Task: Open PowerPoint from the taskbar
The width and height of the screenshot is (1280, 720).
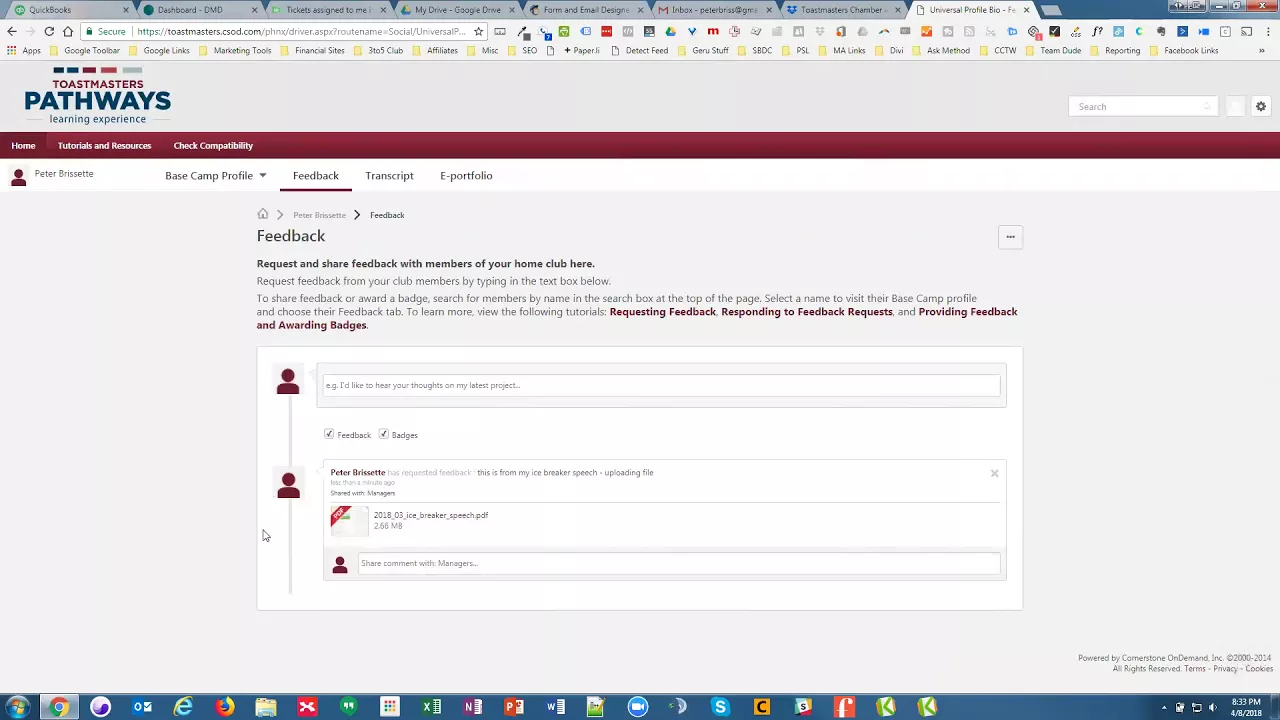Action: coord(513,707)
